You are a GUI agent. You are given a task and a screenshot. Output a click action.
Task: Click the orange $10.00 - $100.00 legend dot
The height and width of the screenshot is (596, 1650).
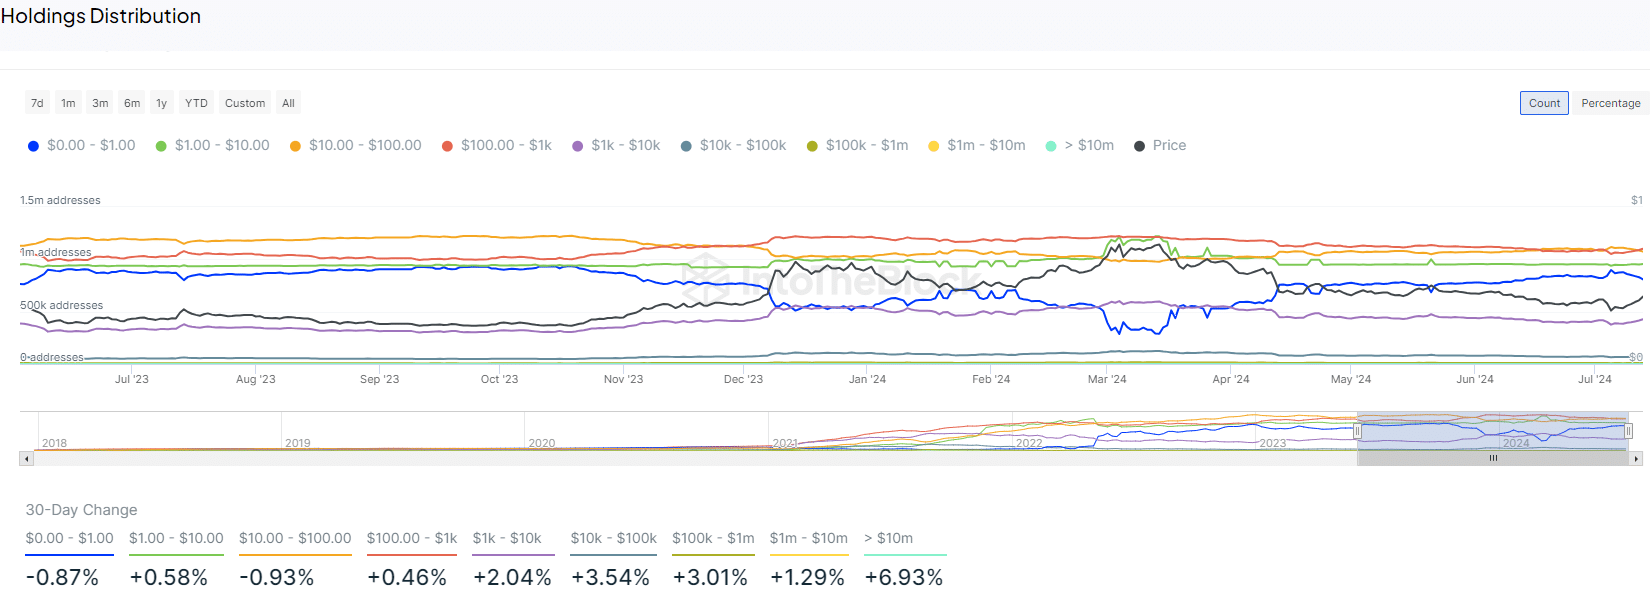click(295, 146)
